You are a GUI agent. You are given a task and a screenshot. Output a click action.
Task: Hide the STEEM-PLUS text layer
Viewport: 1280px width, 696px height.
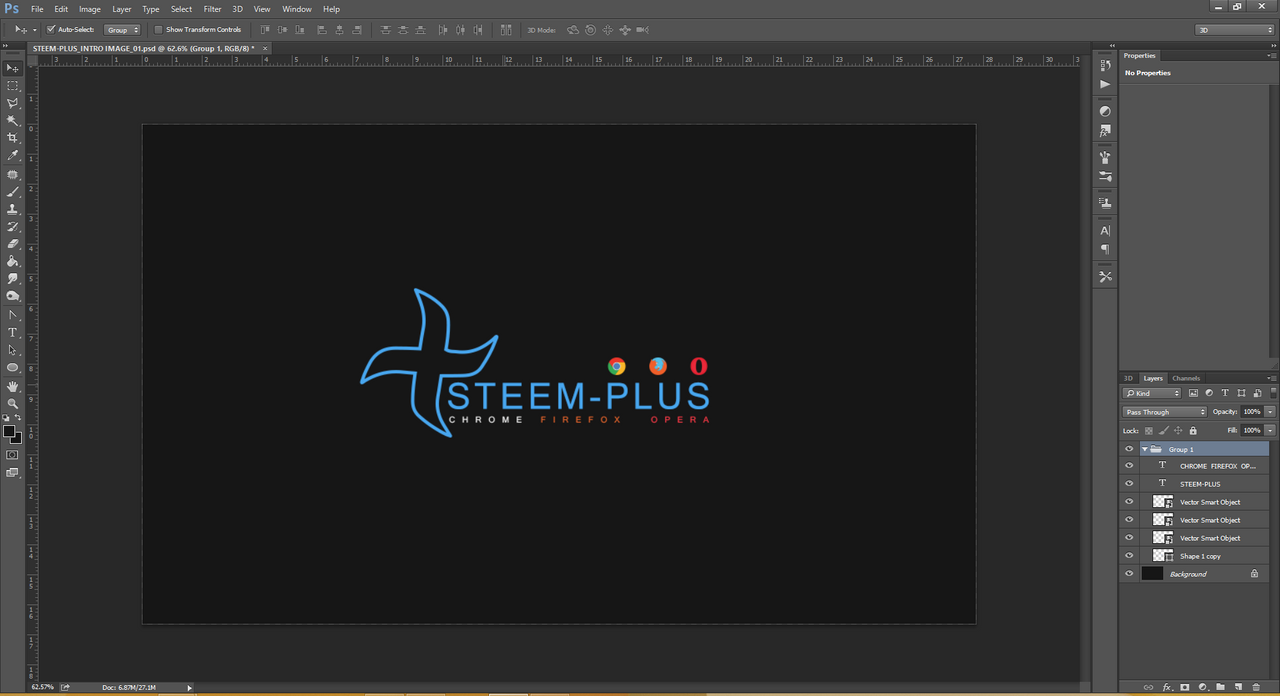(x=1129, y=484)
